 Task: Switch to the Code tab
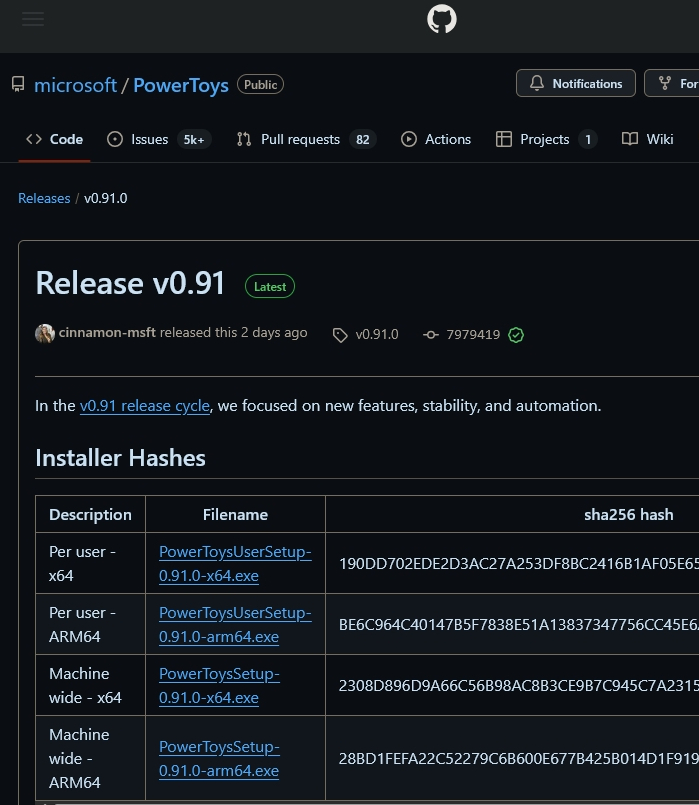click(x=54, y=139)
